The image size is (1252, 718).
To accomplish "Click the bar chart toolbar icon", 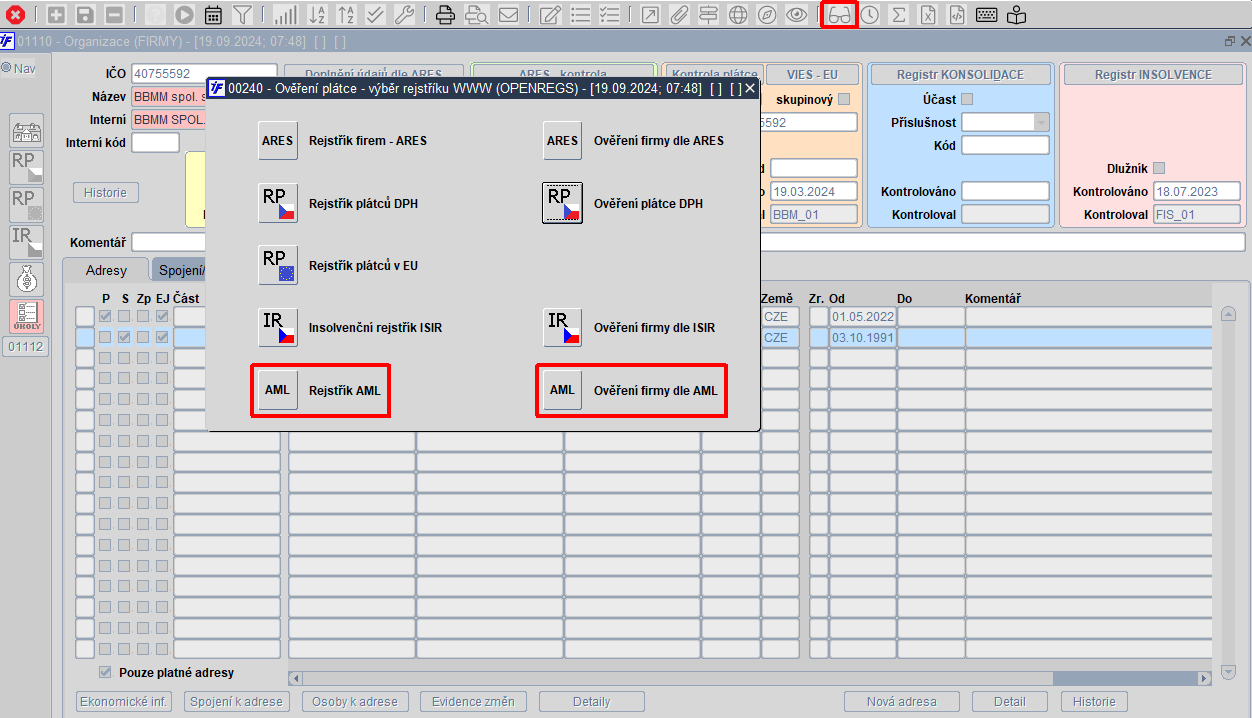I will [285, 15].
